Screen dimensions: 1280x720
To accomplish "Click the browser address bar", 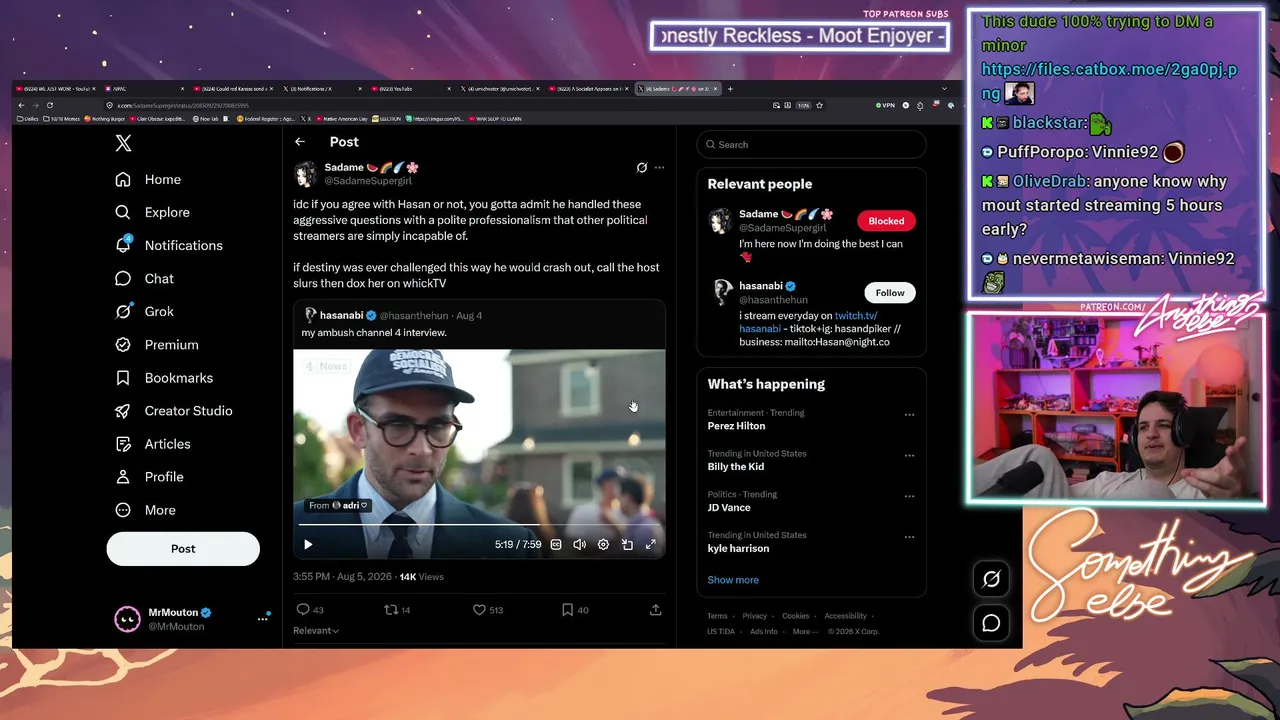I will tap(440, 105).
